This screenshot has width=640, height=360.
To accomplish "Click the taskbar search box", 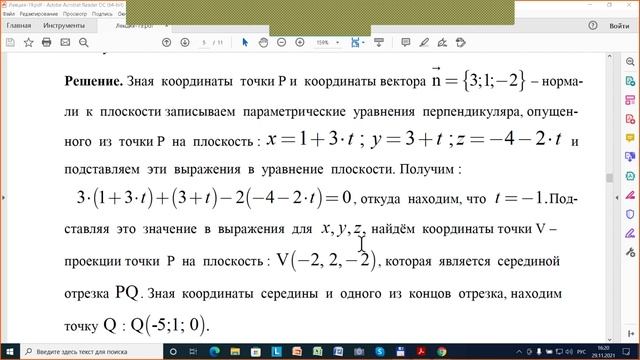I will (x=91, y=351).
